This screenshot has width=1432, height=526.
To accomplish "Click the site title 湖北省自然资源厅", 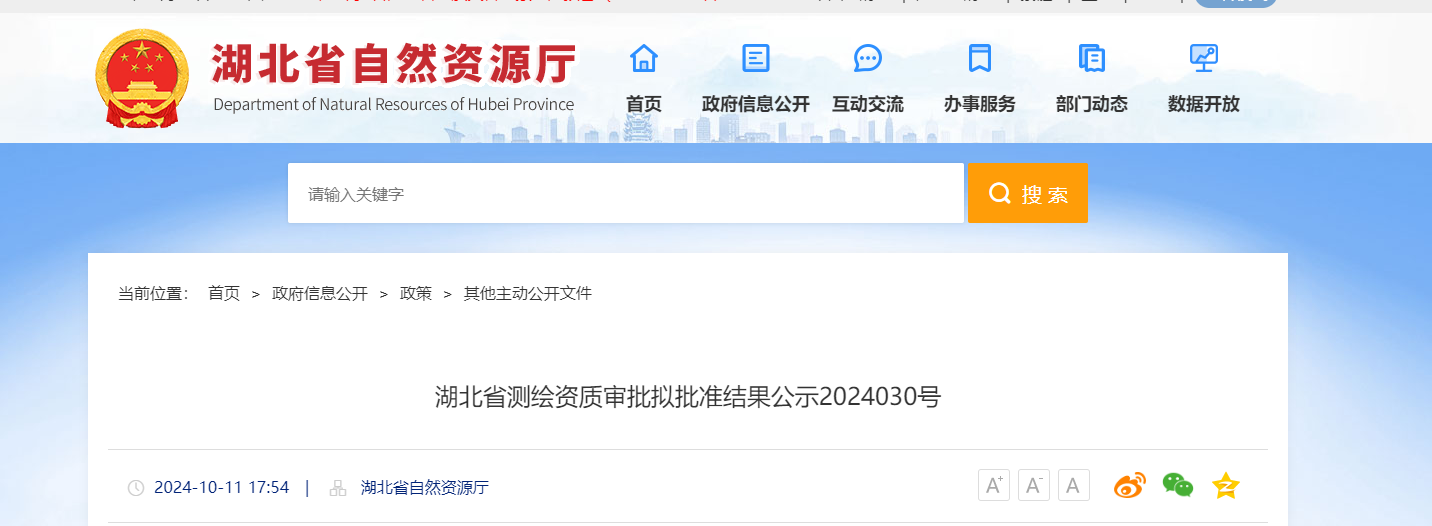I will (x=394, y=64).
